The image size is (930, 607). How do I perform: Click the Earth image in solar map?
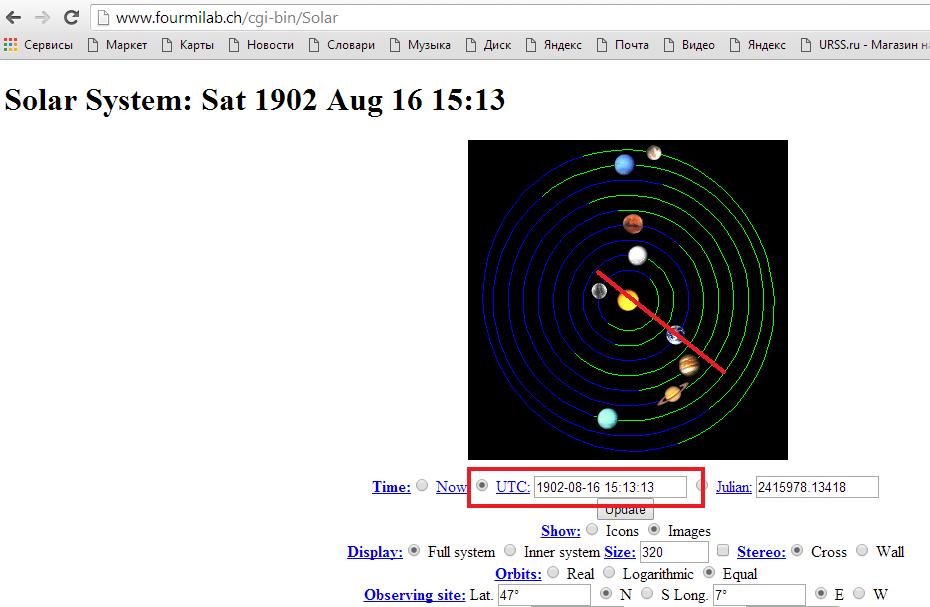(x=677, y=335)
